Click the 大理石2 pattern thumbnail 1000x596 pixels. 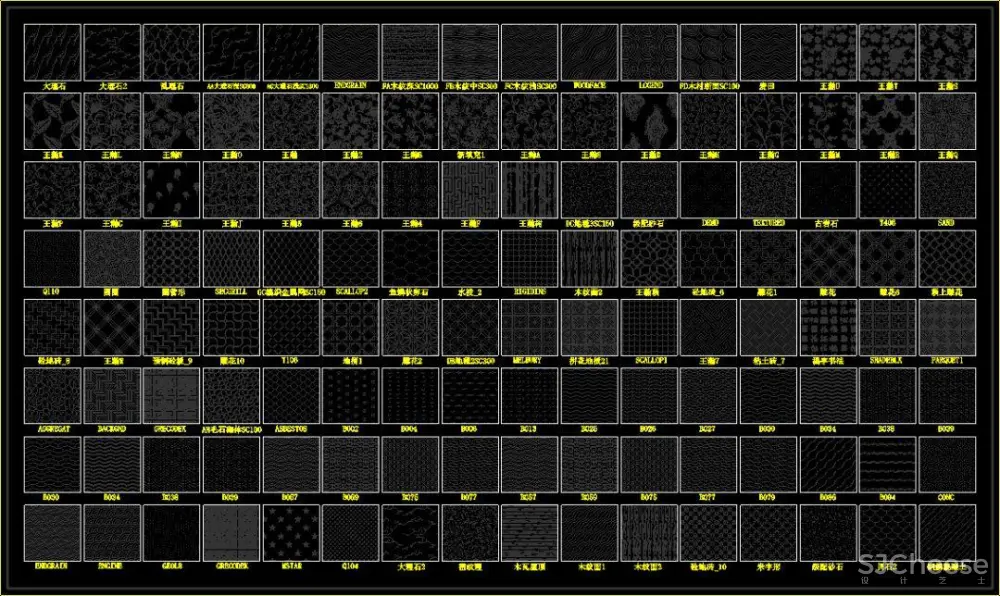[112, 52]
